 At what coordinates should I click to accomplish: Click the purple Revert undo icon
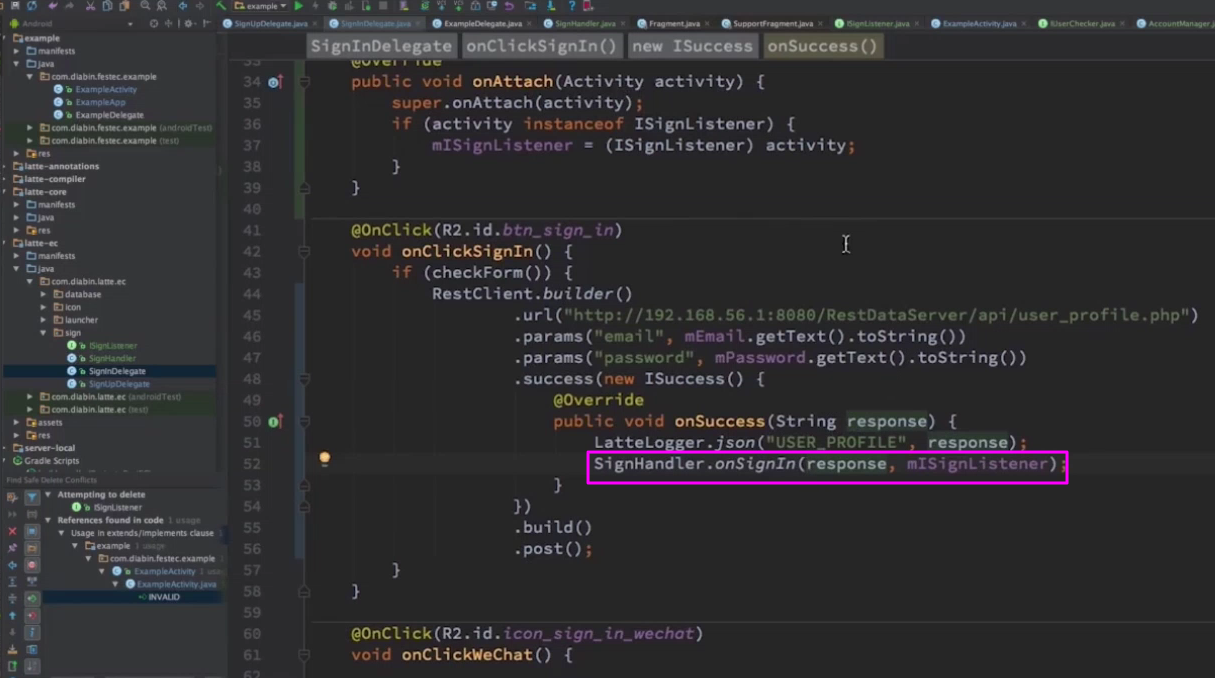pyautogui.click(x=508, y=6)
